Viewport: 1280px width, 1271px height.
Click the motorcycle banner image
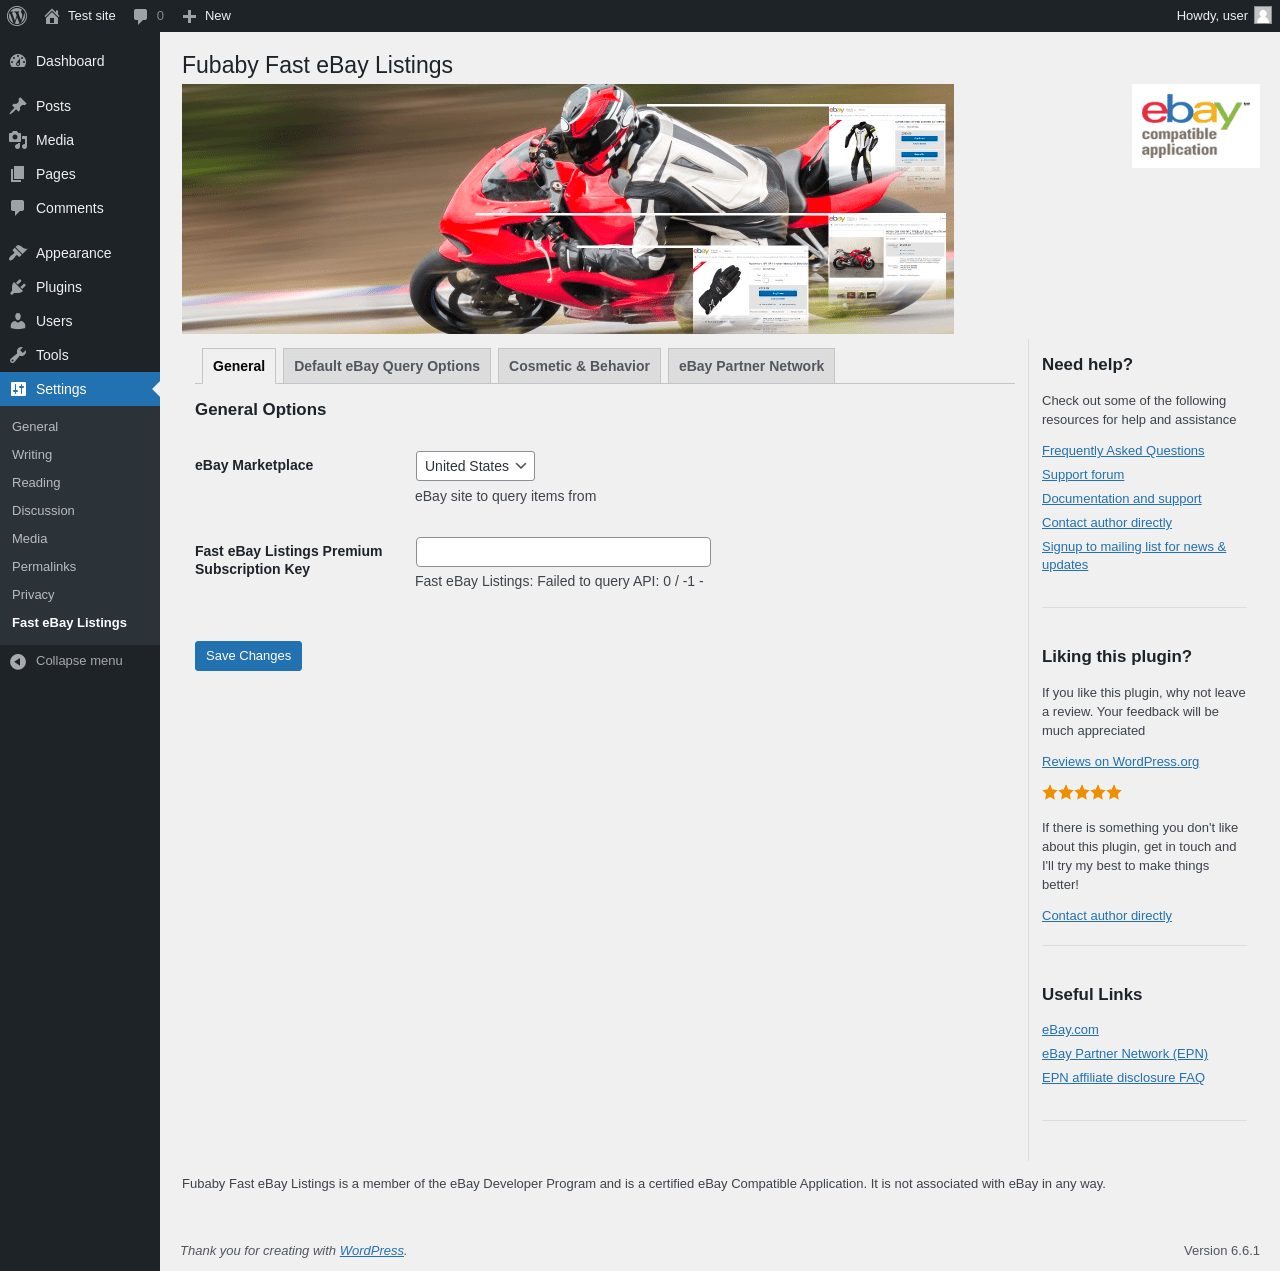568,209
